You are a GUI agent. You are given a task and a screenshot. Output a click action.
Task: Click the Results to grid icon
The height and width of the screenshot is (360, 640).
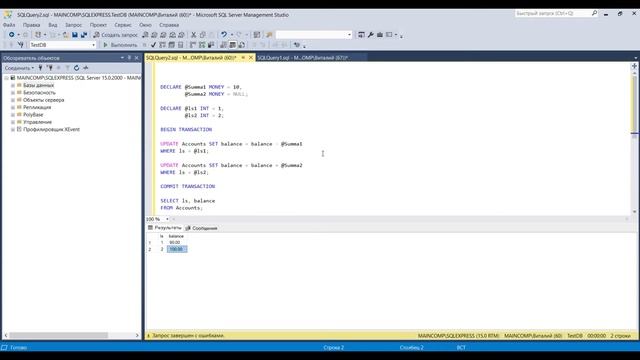tap(233, 45)
